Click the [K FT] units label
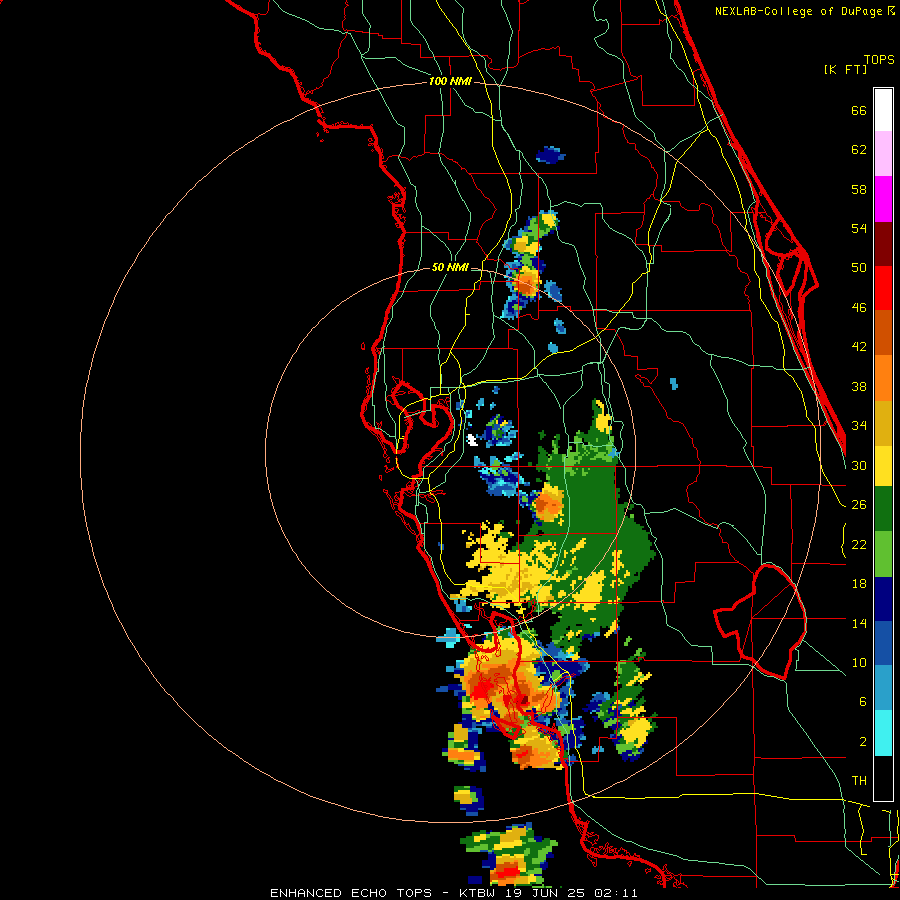The image size is (900, 900). (845, 69)
